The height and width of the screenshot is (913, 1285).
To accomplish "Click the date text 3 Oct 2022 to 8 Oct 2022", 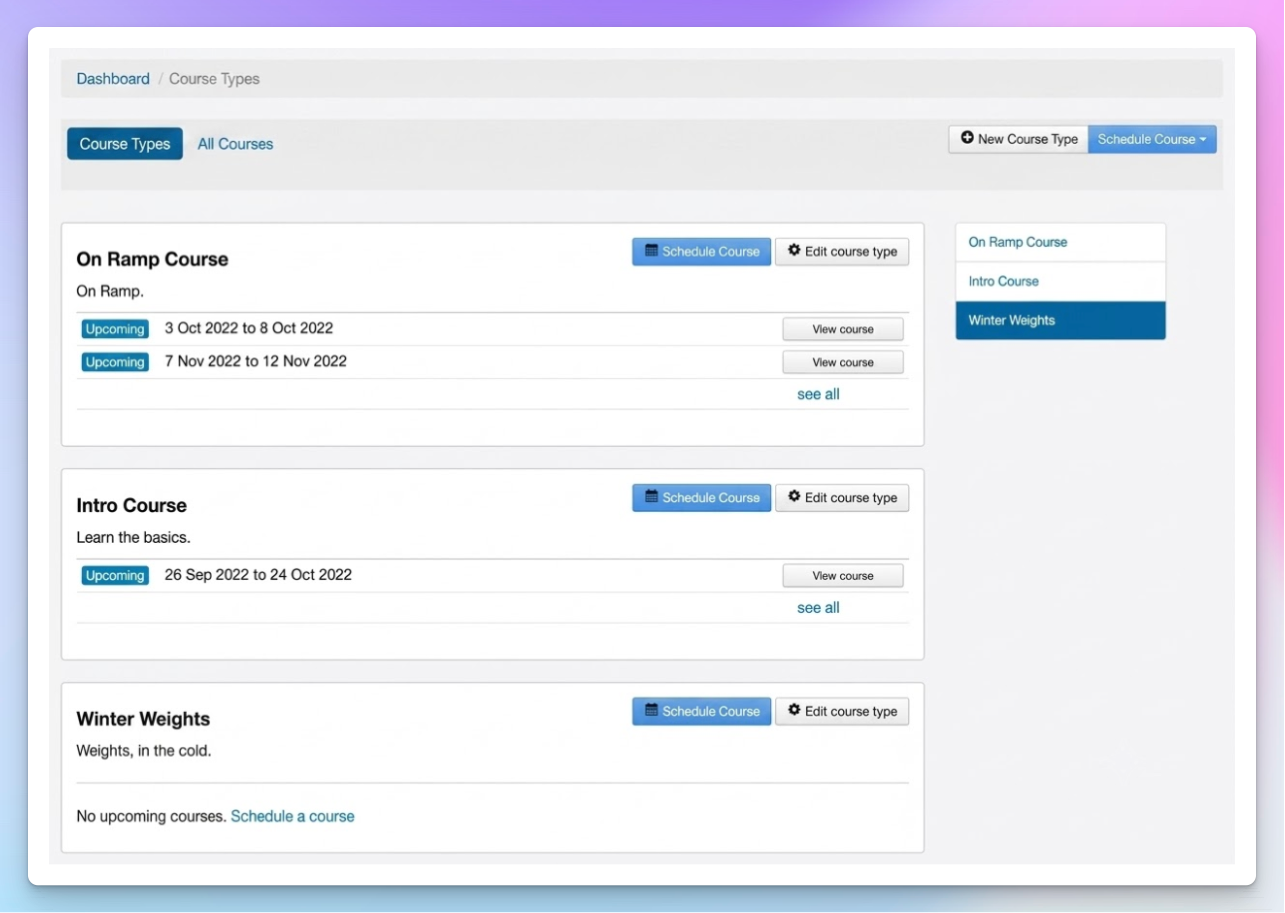I will 249,328.
